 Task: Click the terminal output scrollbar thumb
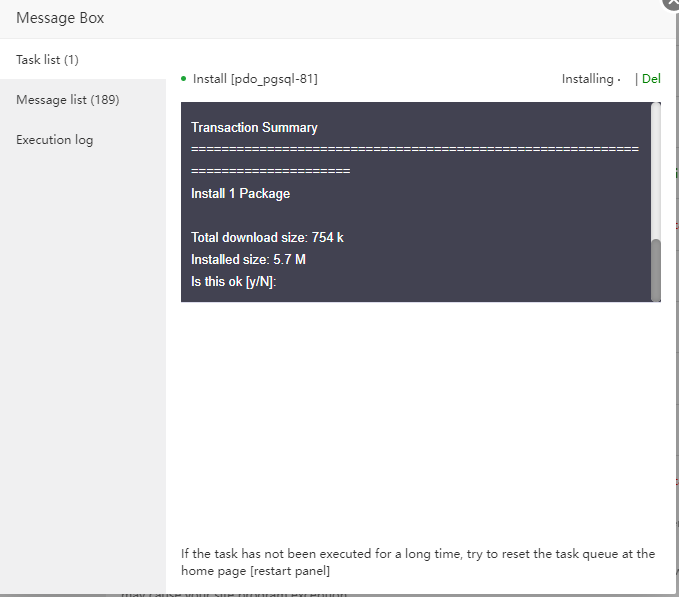pyautogui.click(x=656, y=269)
